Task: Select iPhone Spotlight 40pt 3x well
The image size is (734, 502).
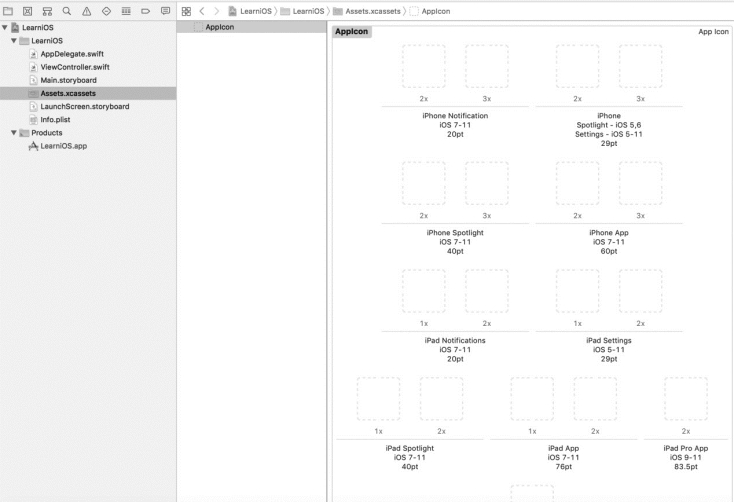Action: coord(487,183)
